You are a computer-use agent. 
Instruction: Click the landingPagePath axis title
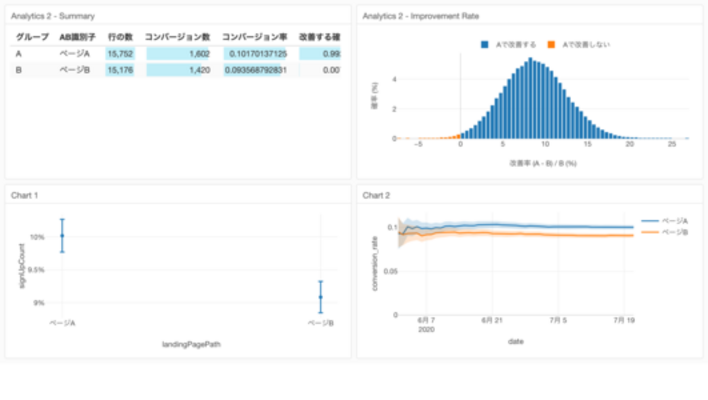[191, 344]
